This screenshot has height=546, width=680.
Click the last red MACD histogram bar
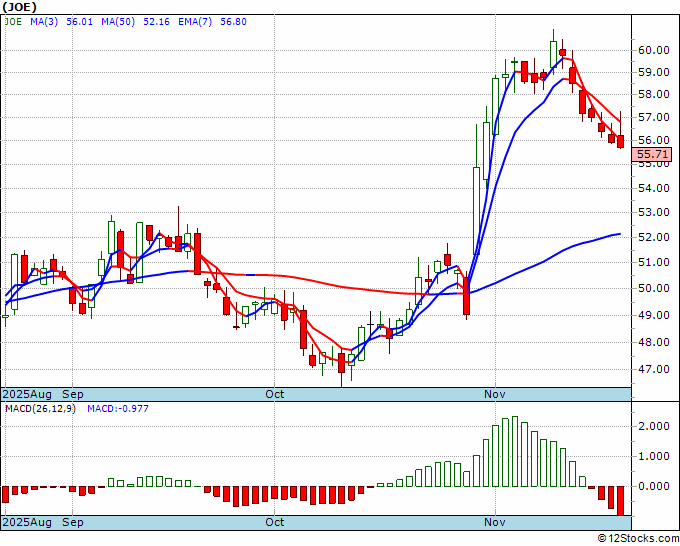[620, 500]
